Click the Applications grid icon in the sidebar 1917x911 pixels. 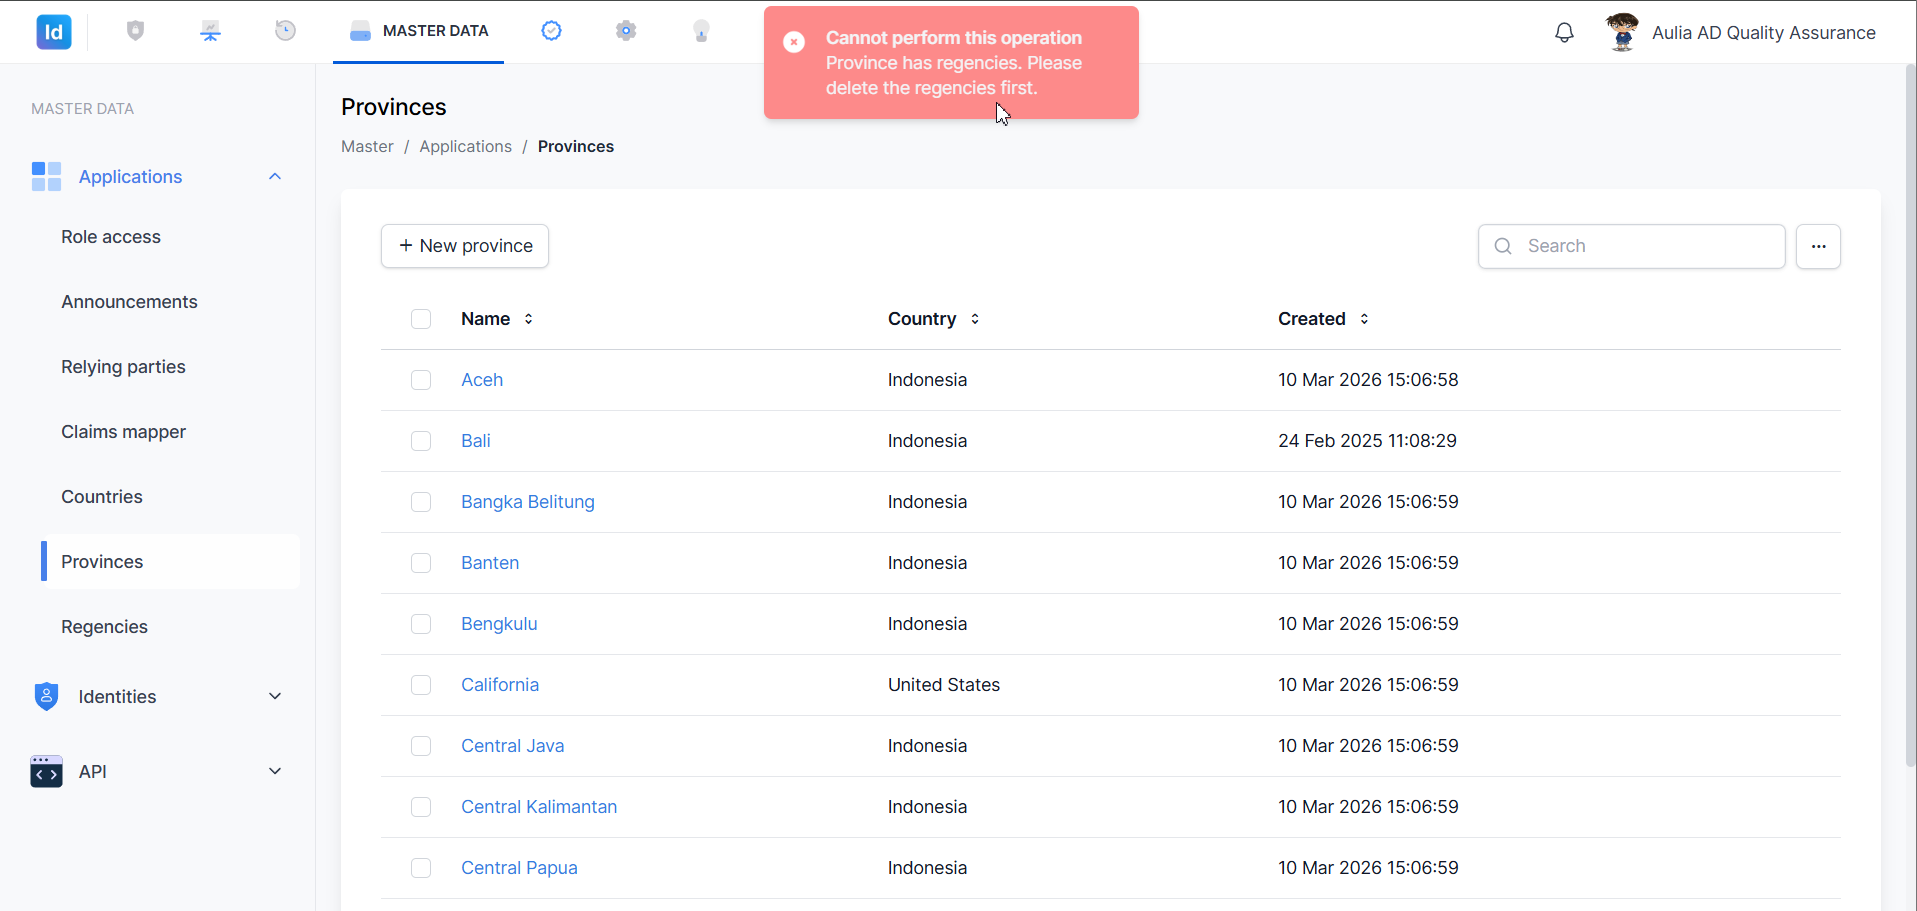pyautogui.click(x=46, y=177)
